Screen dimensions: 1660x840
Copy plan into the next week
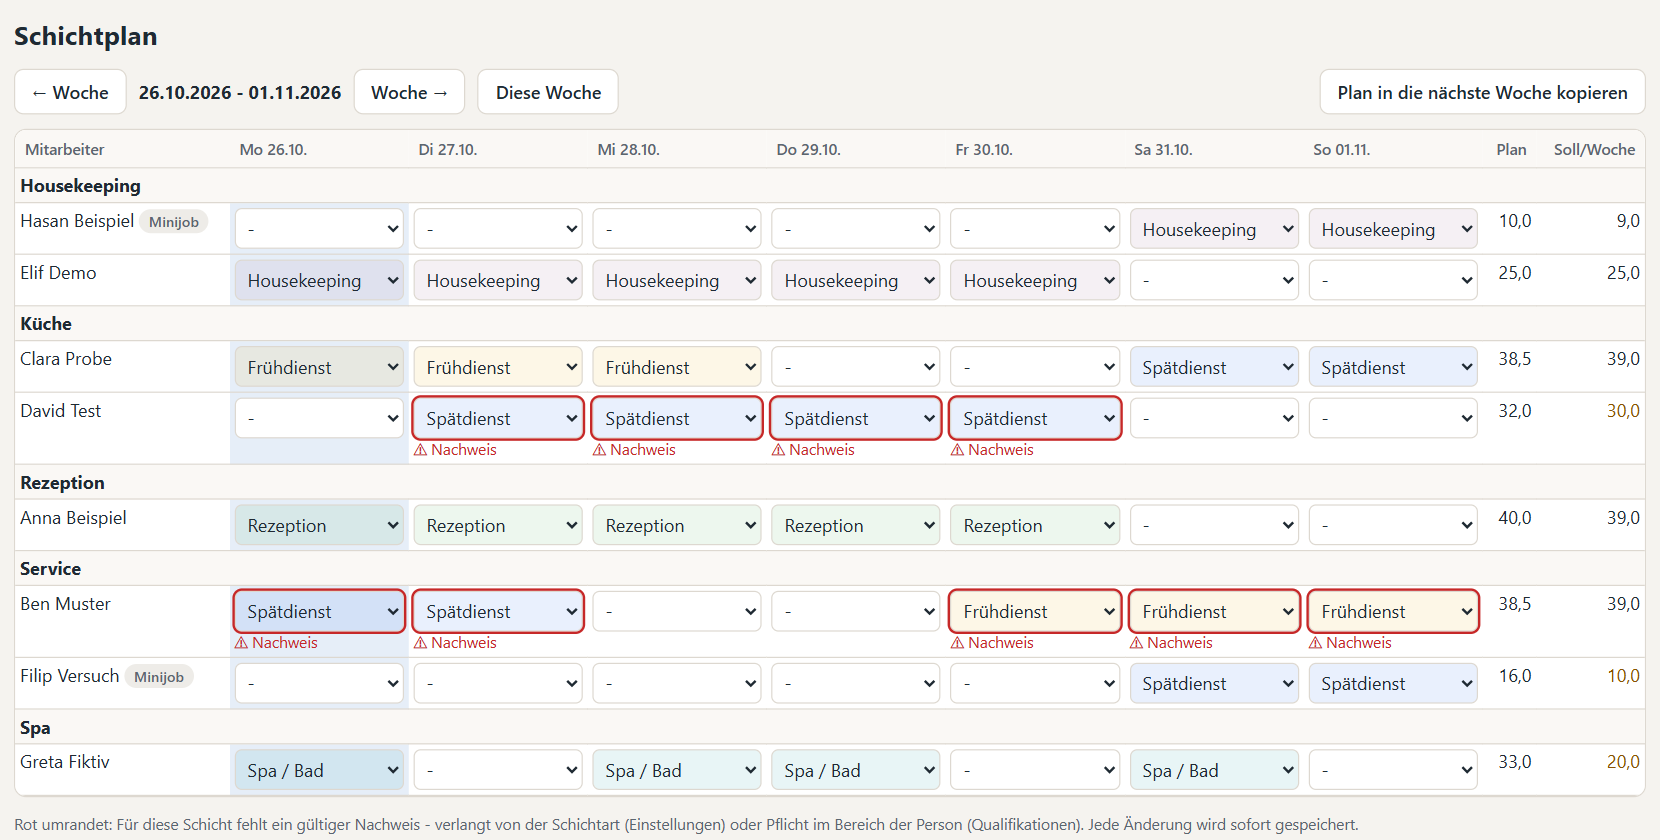1482,92
